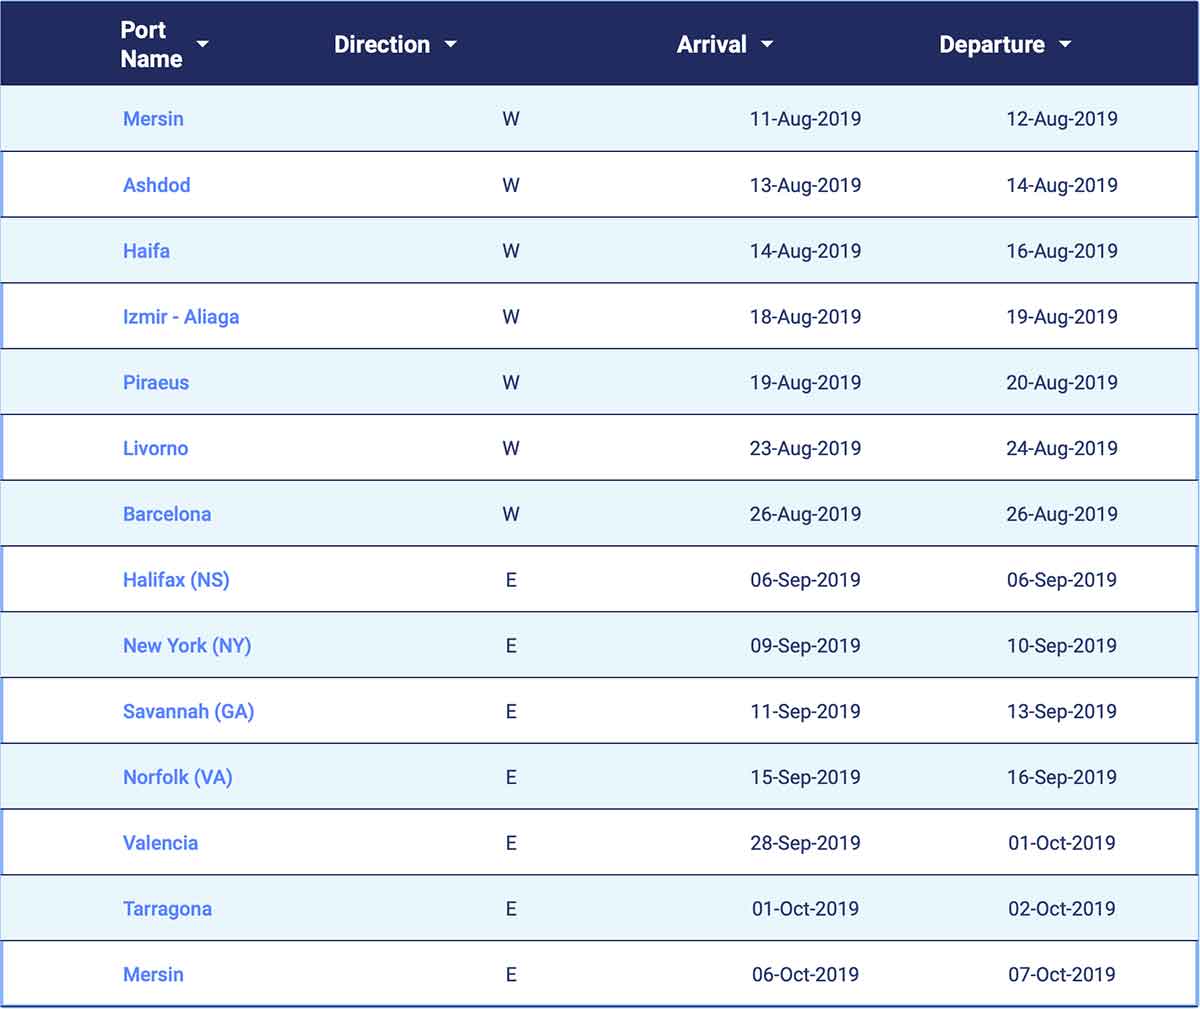Image resolution: width=1200 pixels, height=1009 pixels.
Task: Select the 28-Sep-2019 arrival cell
Action: pyautogui.click(x=805, y=843)
